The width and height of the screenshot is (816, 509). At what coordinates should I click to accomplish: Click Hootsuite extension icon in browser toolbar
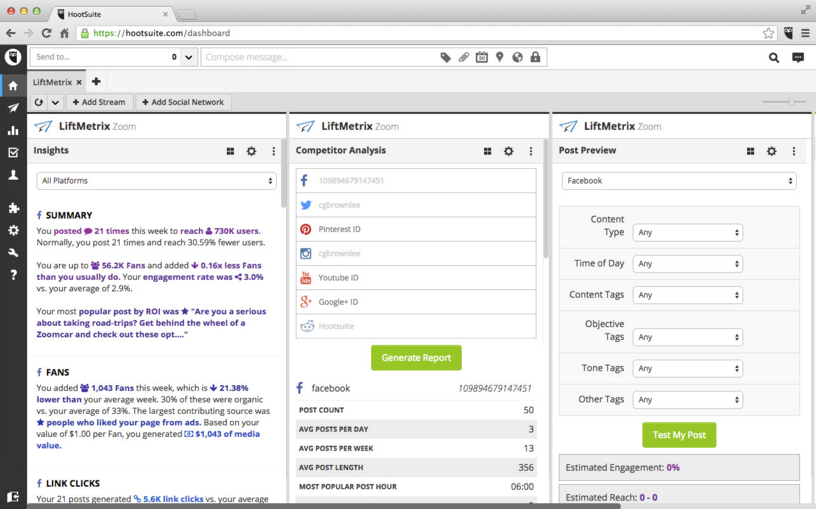(x=788, y=33)
